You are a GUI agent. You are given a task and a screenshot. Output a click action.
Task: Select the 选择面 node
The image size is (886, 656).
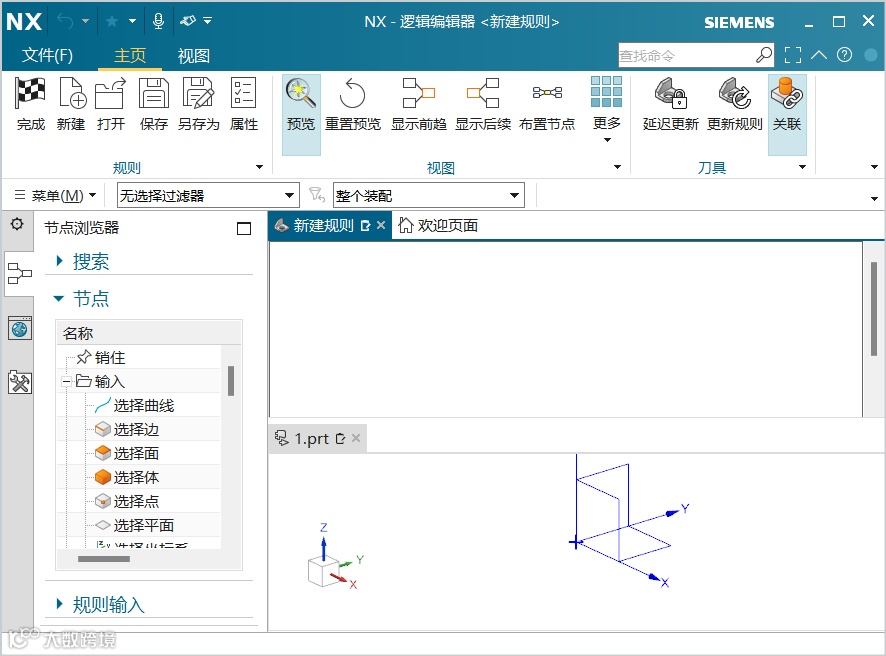tap(136, 453)
